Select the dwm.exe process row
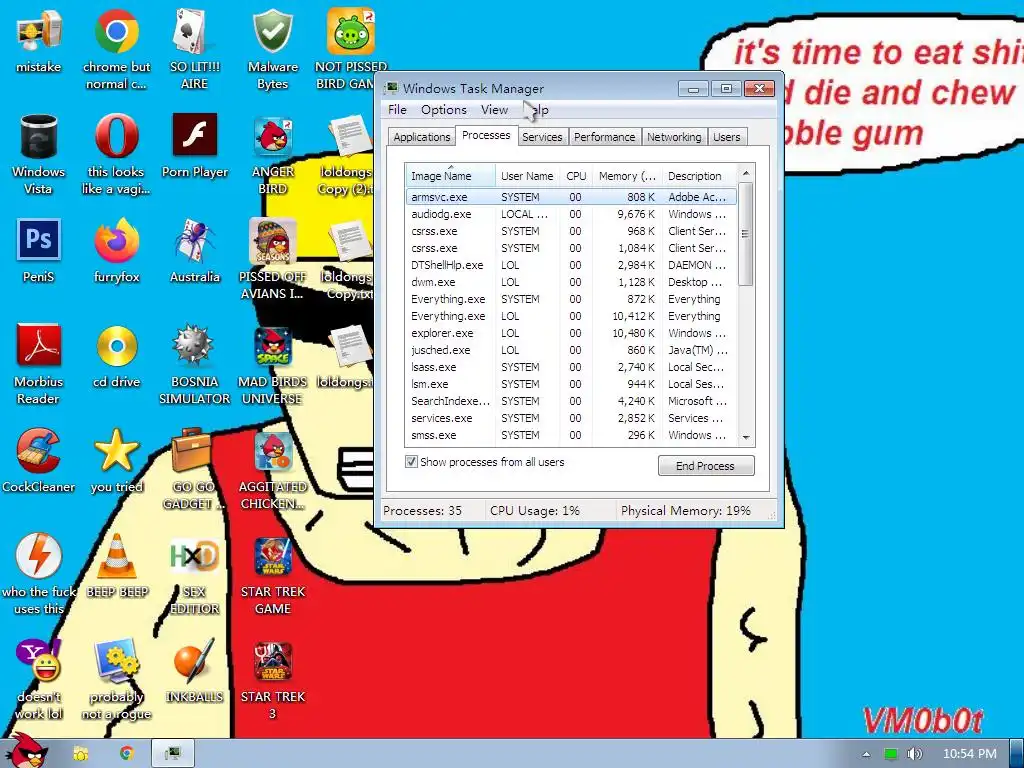This screenshot has height=768, width=1024. coord(571,282)
